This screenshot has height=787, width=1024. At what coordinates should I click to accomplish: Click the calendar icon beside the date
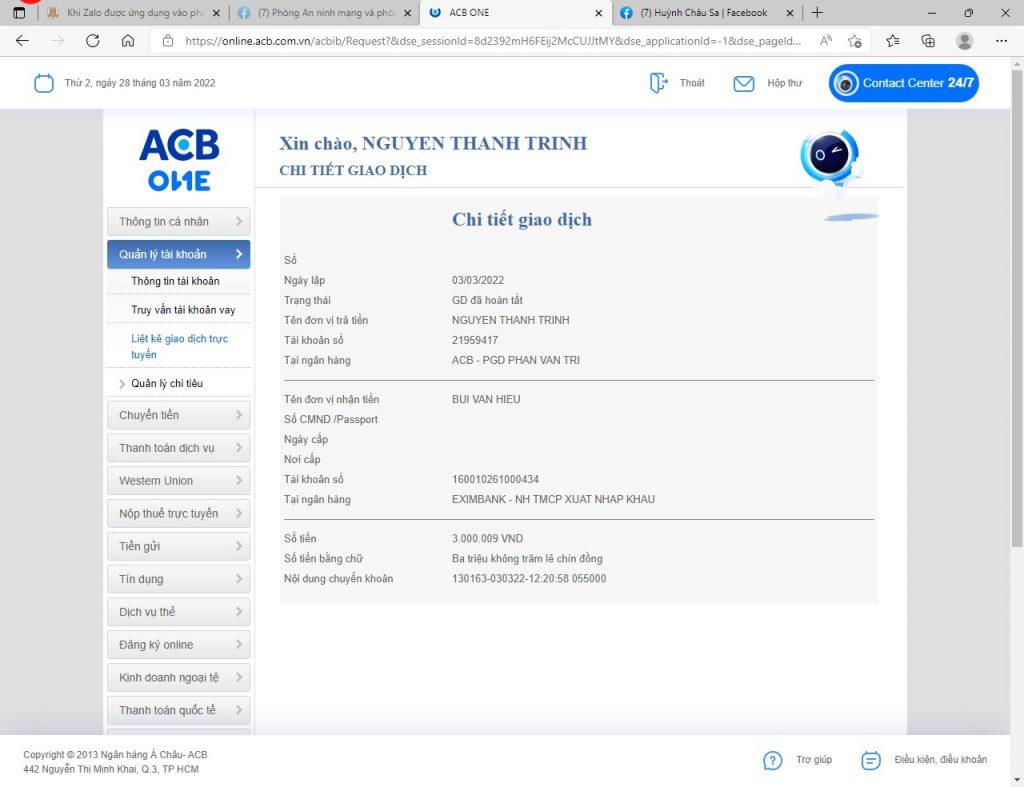[44, 83]
